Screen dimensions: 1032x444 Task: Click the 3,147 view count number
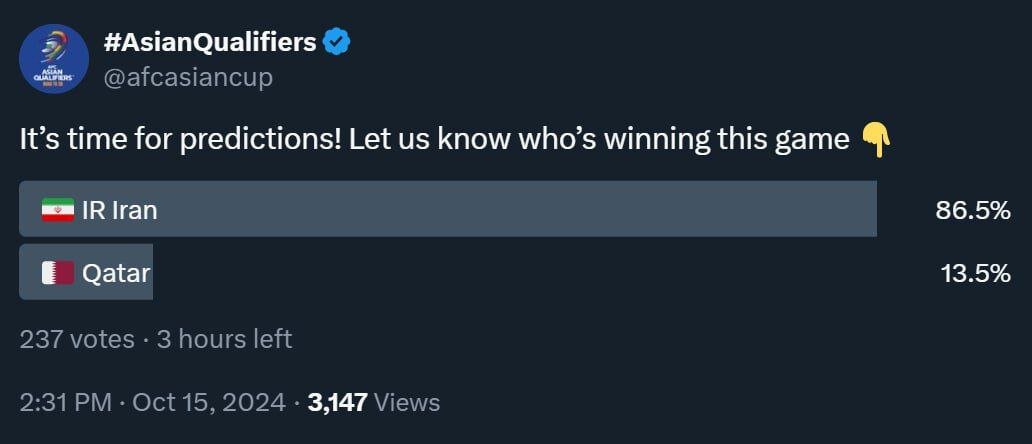(x=338, y=402)
